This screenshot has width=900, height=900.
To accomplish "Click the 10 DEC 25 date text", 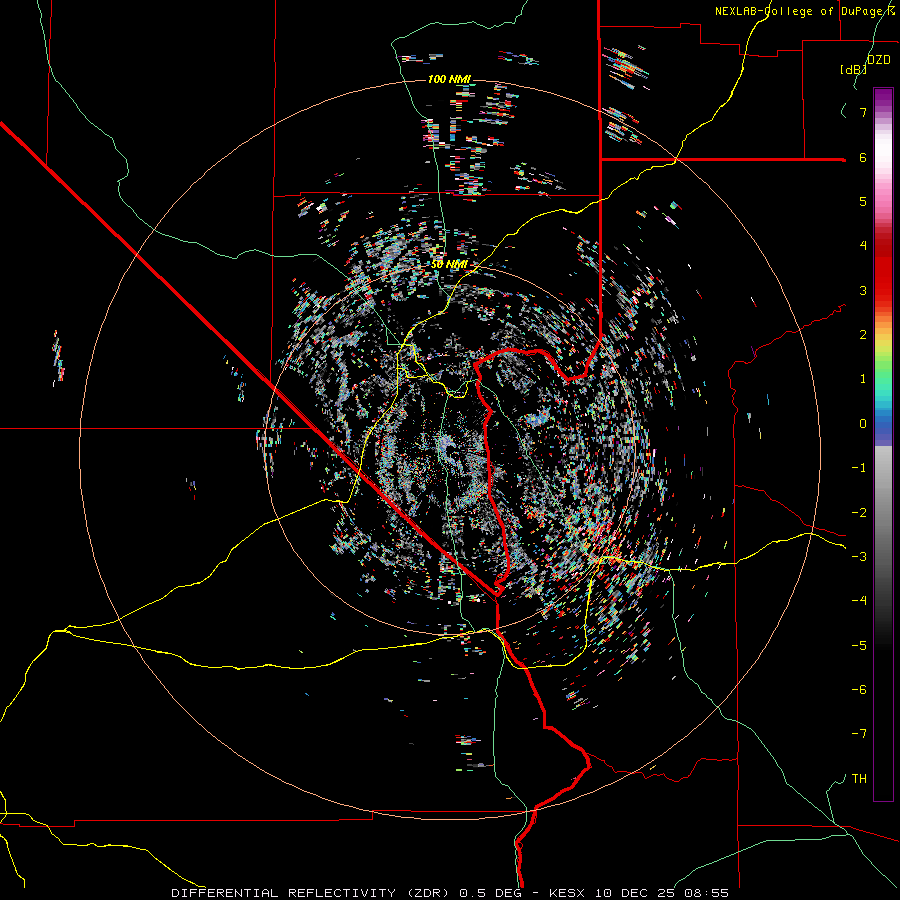I will [637, 893].
